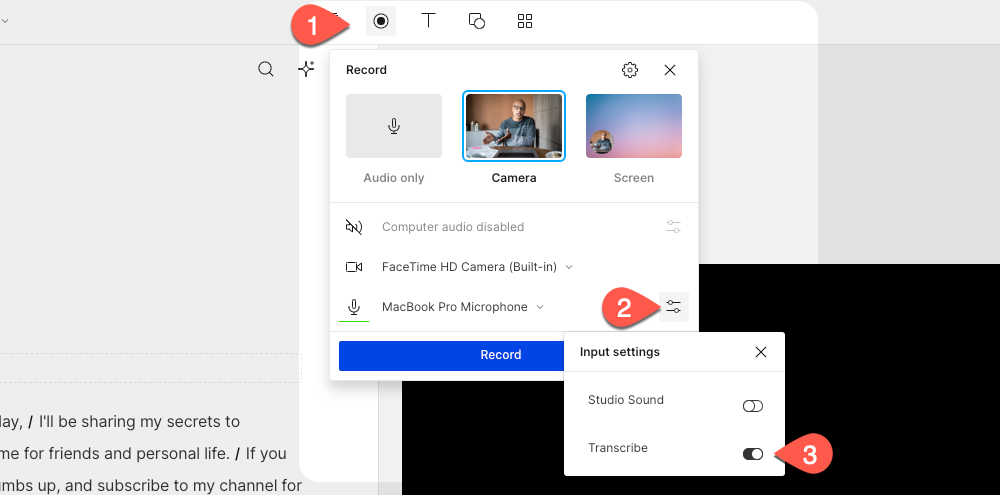Enable the Studio Sound toggle
Screen dimensions: 1000x495
click(x=753, y=406)
